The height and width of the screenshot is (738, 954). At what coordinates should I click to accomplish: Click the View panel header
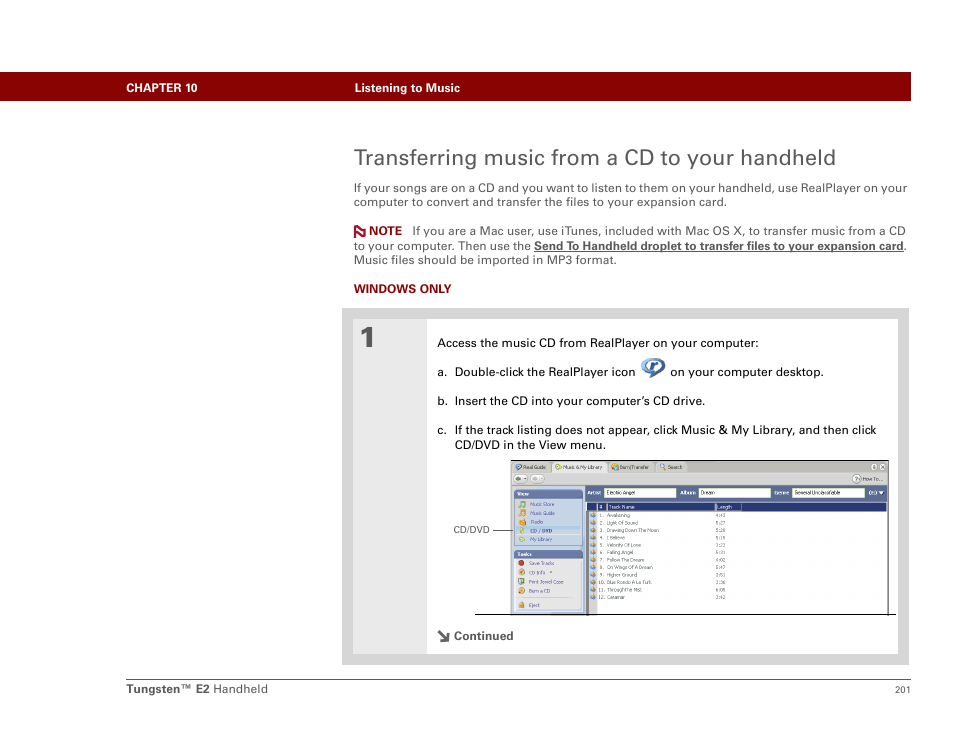548,494
